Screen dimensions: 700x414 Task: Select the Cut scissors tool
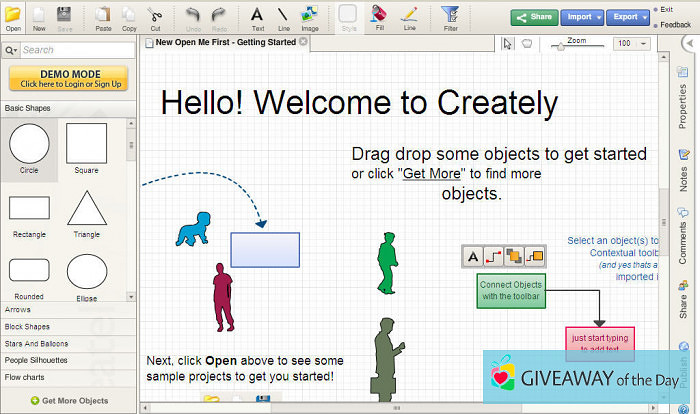pyautogui.click(x=155, y=16)
